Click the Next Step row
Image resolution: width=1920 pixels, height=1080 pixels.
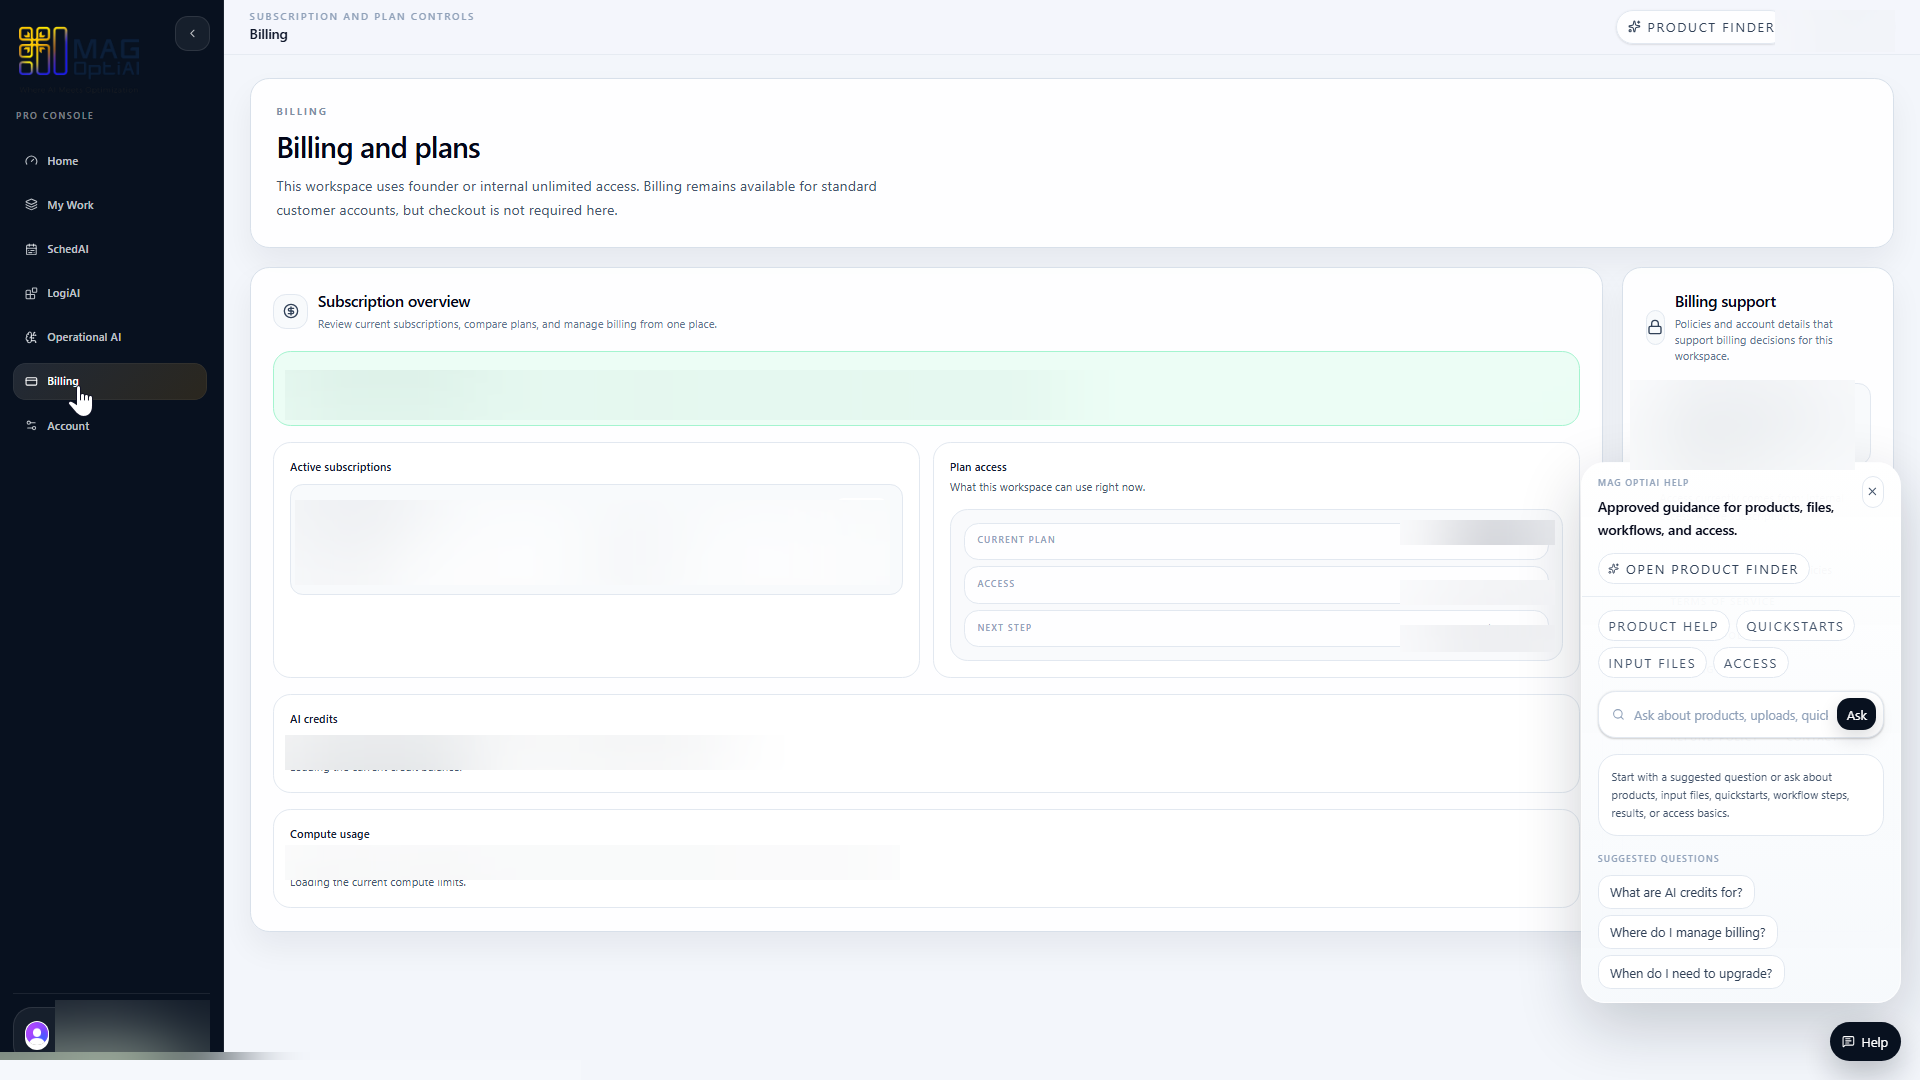[1255, 628]
